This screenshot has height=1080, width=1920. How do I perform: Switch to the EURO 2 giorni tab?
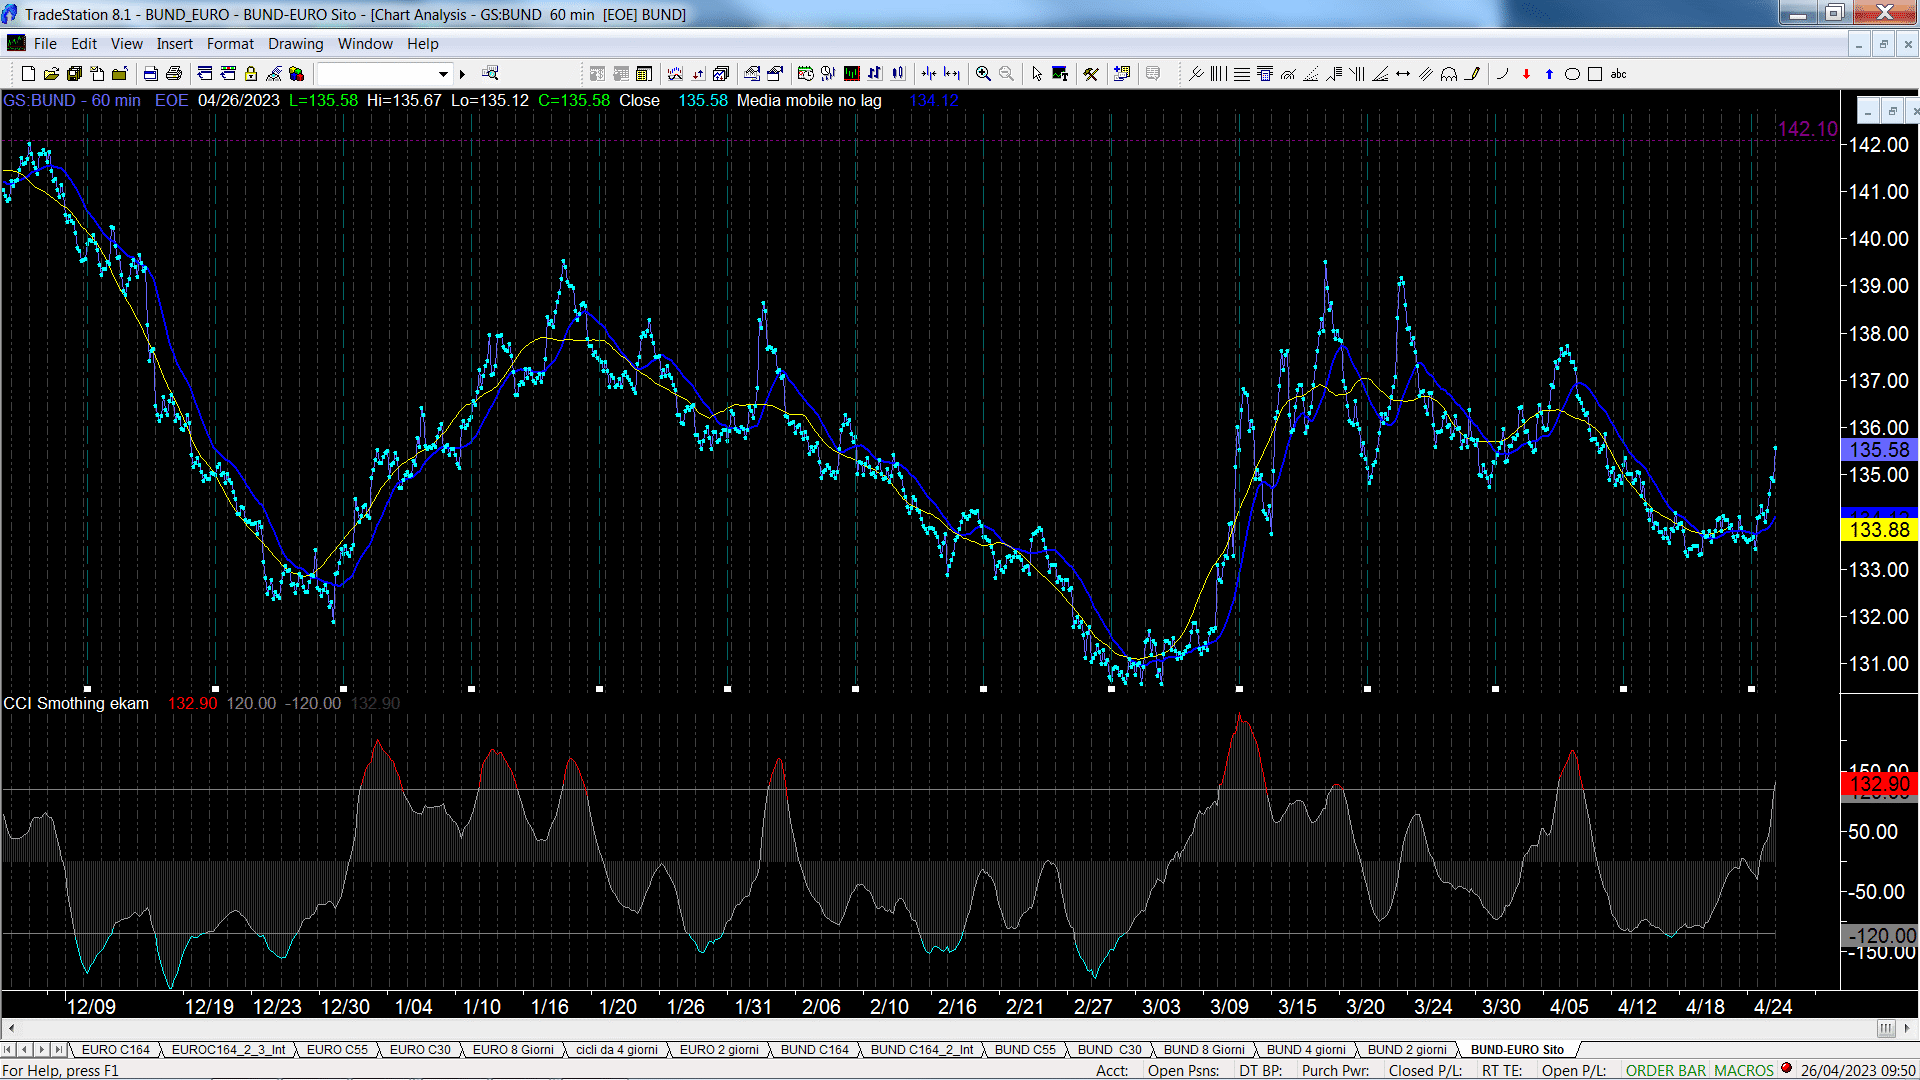coord(719,1049)
